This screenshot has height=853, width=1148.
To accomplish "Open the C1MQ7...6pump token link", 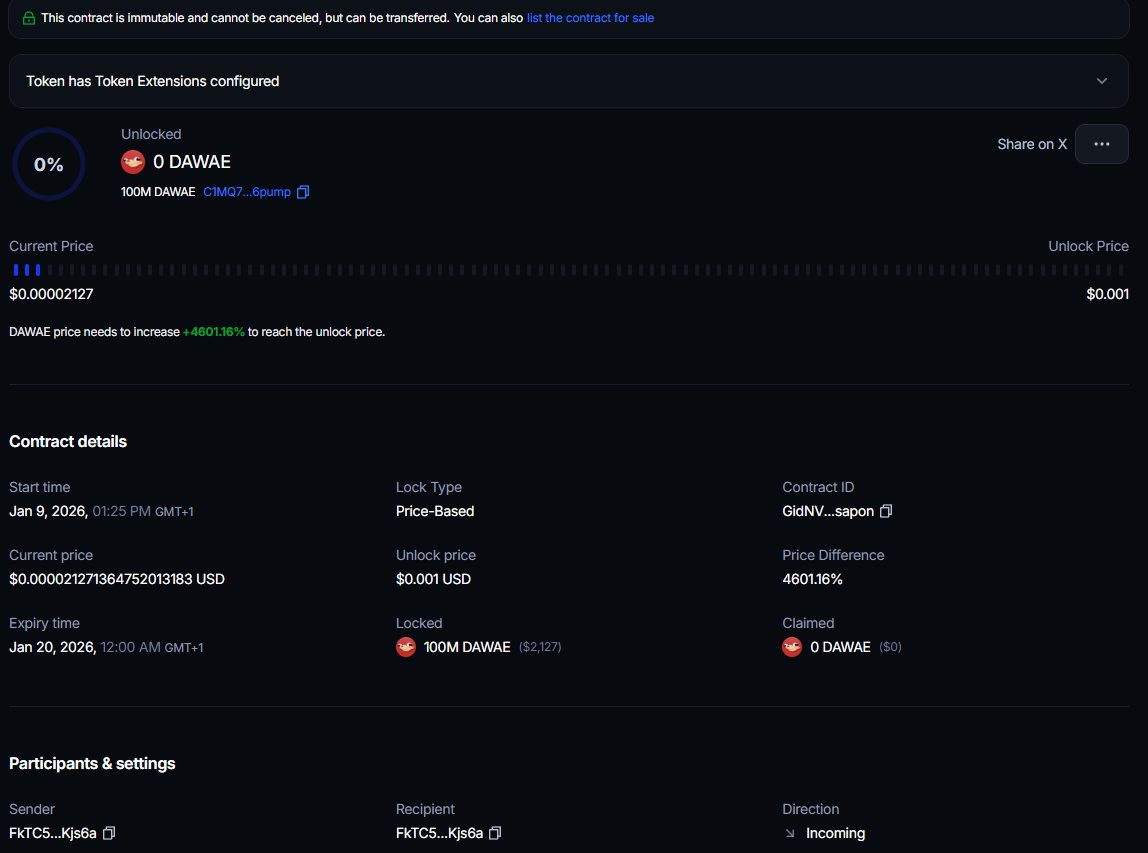I will click(247, 192).
